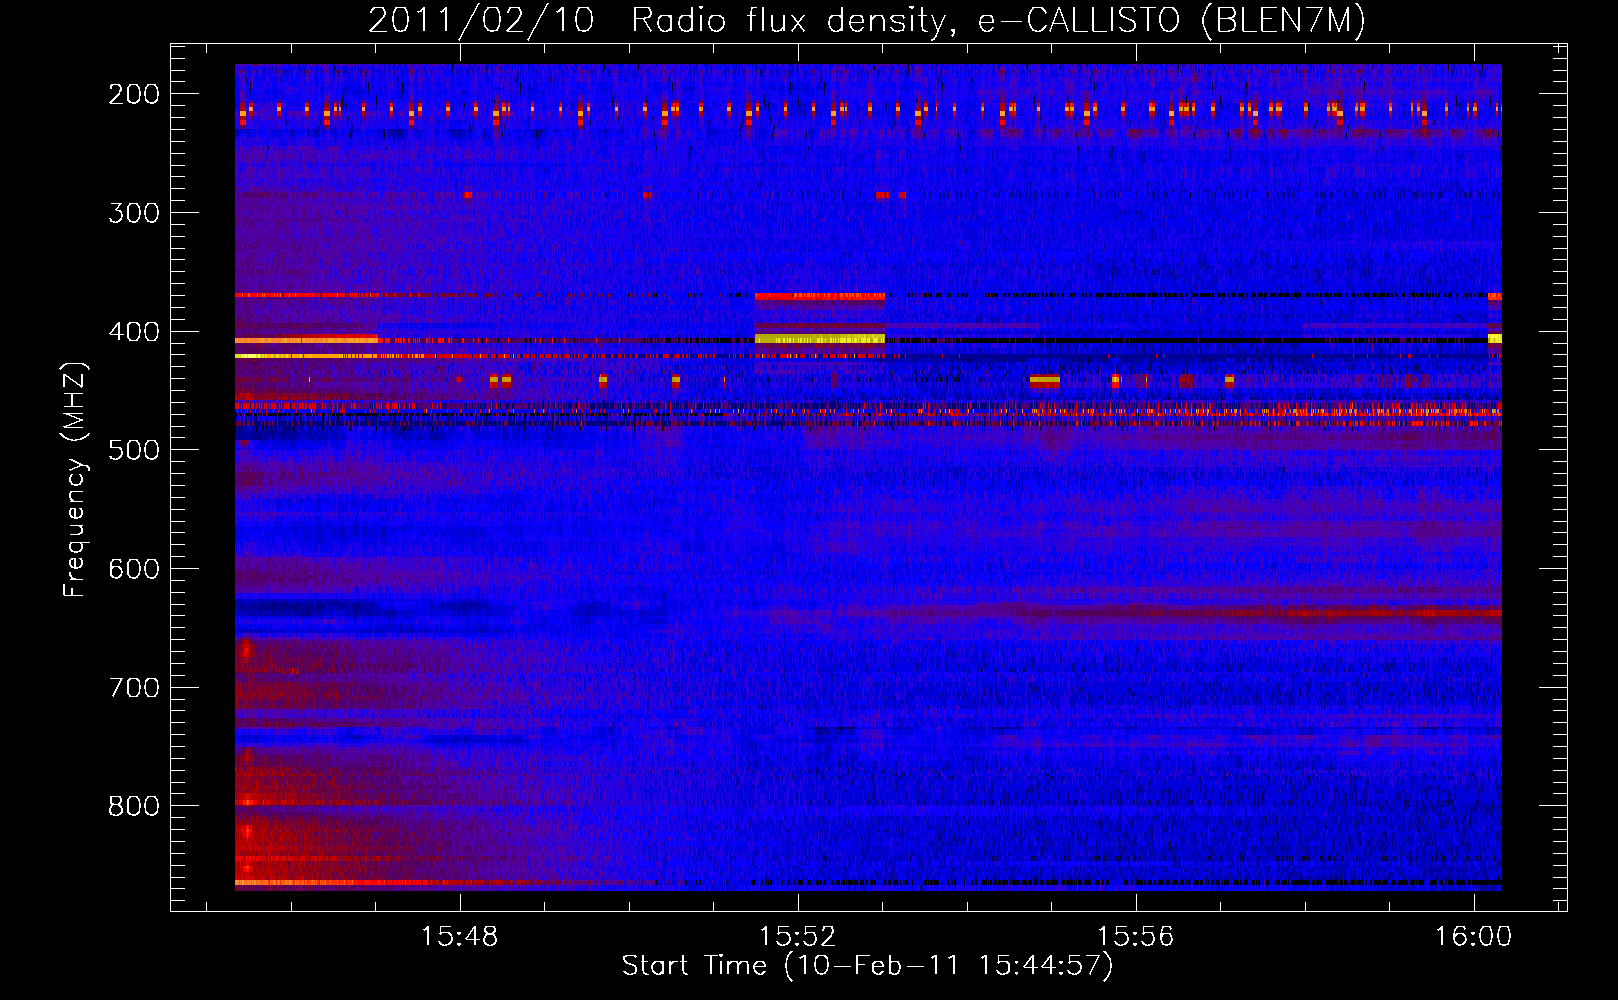Image resolution: width=1618 pixels, height=1000 pixels.
Task: Click the '800' frequency tick label
Action: point(134,806)
